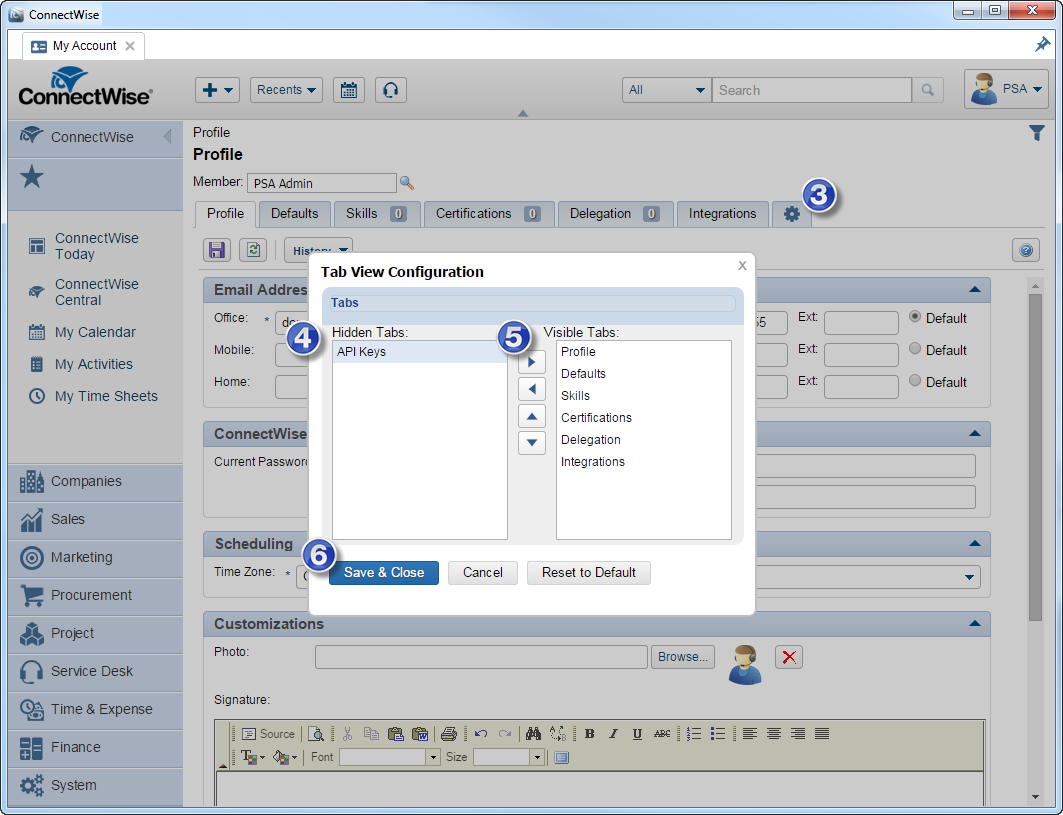This screenshot has height=815, width=1063.
Task: Open the Time Zone dropdown arrow
Action: pos(969,578)
